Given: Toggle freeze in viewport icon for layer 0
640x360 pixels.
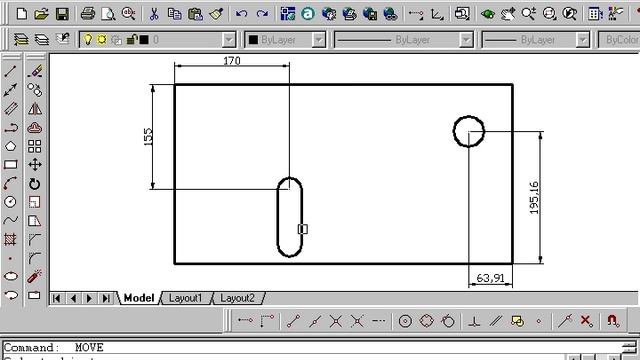Looking at the screenshot, I should (117, 40).
